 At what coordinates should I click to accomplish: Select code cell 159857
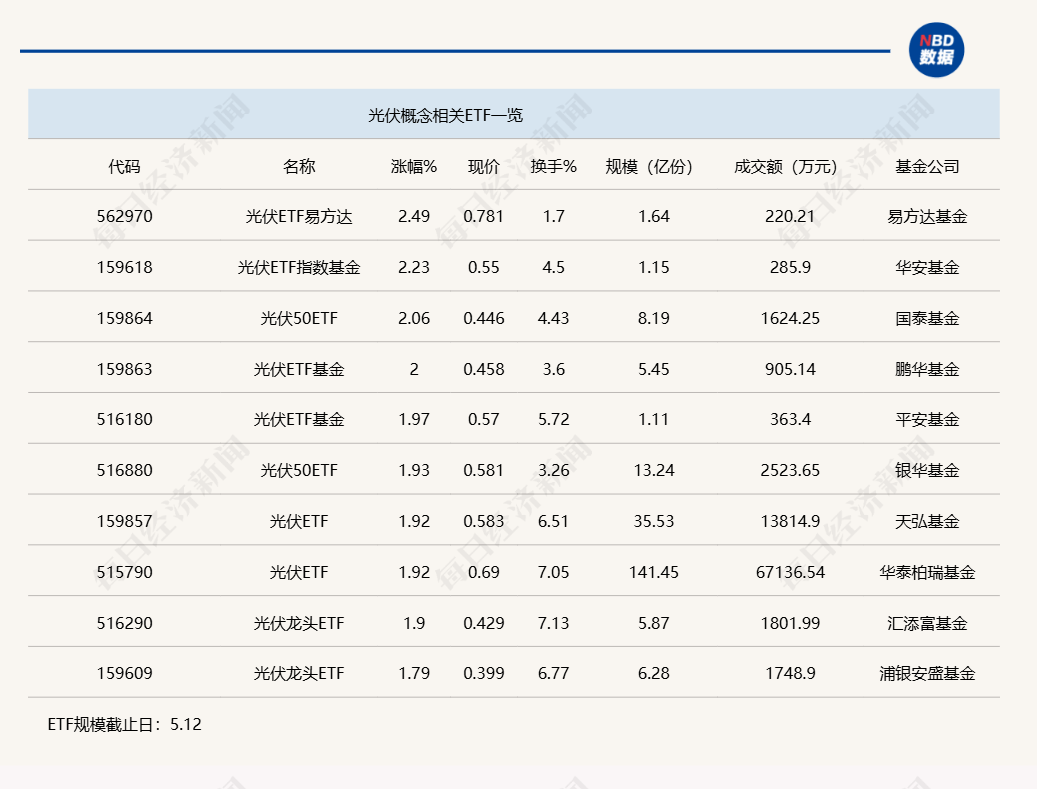[x=124, y=521]
